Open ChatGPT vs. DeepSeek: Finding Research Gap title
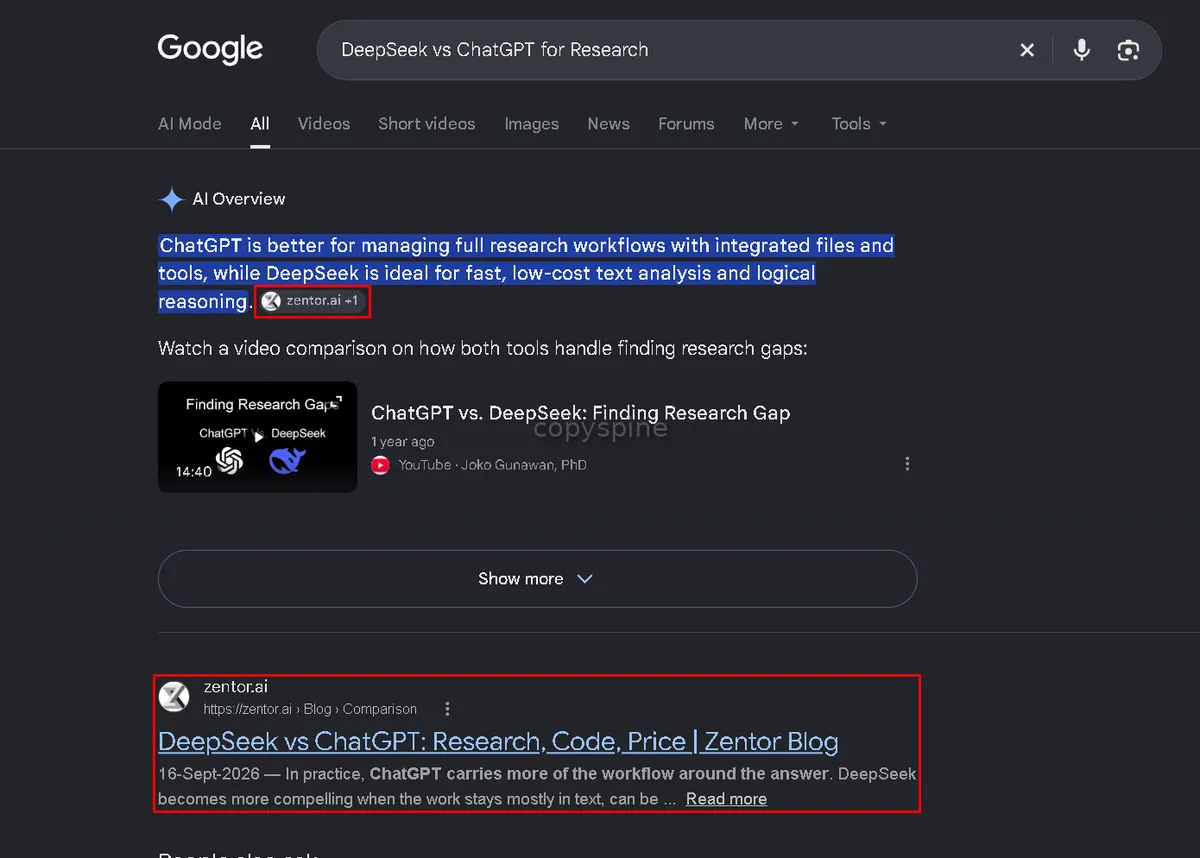This screenshot has height=858, width=1200. pos(581,413)
